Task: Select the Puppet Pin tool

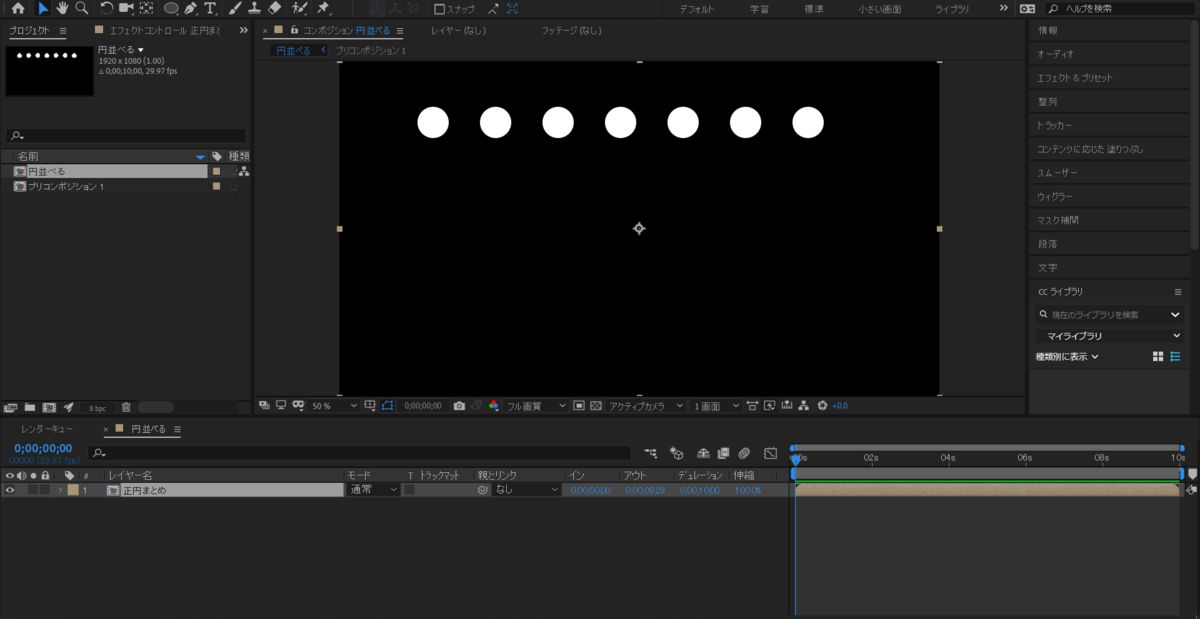Action: coord(323,8)
